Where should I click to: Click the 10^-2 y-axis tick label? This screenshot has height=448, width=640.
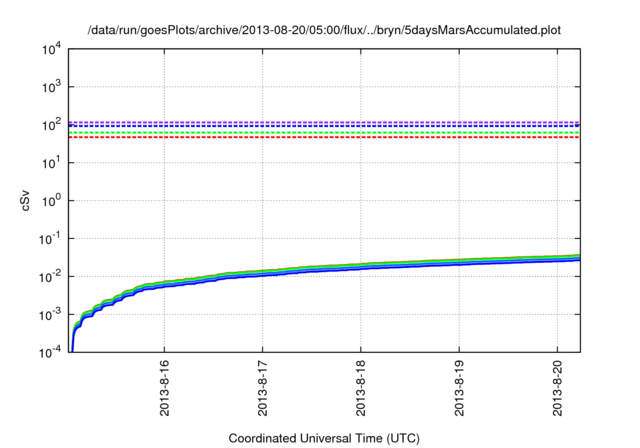(x=50, y=277)
